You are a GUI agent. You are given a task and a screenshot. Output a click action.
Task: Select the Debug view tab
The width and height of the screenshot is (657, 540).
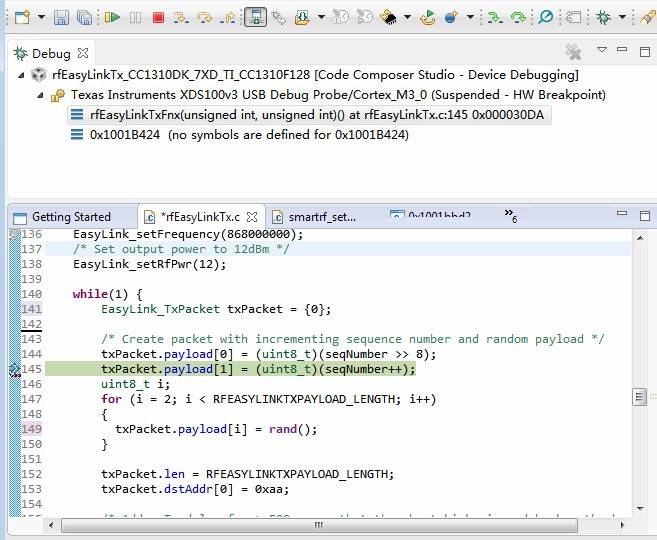51,54
